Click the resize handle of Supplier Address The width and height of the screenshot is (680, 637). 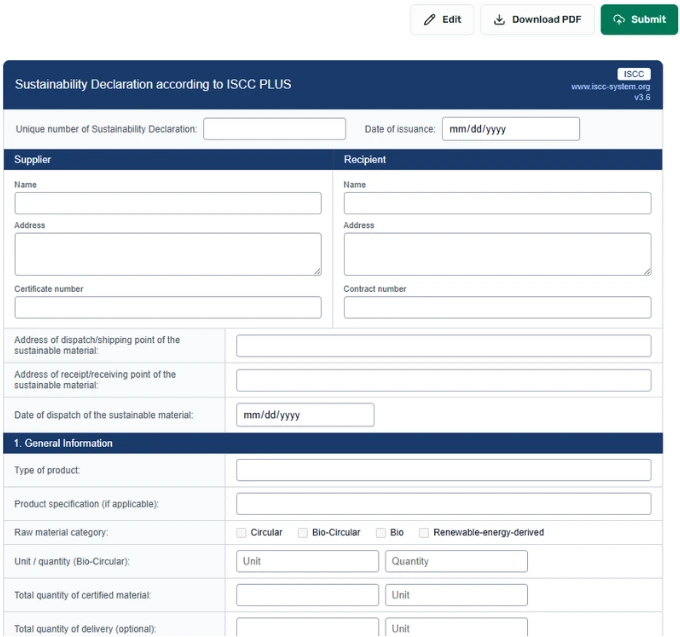(x=317, y=271)
